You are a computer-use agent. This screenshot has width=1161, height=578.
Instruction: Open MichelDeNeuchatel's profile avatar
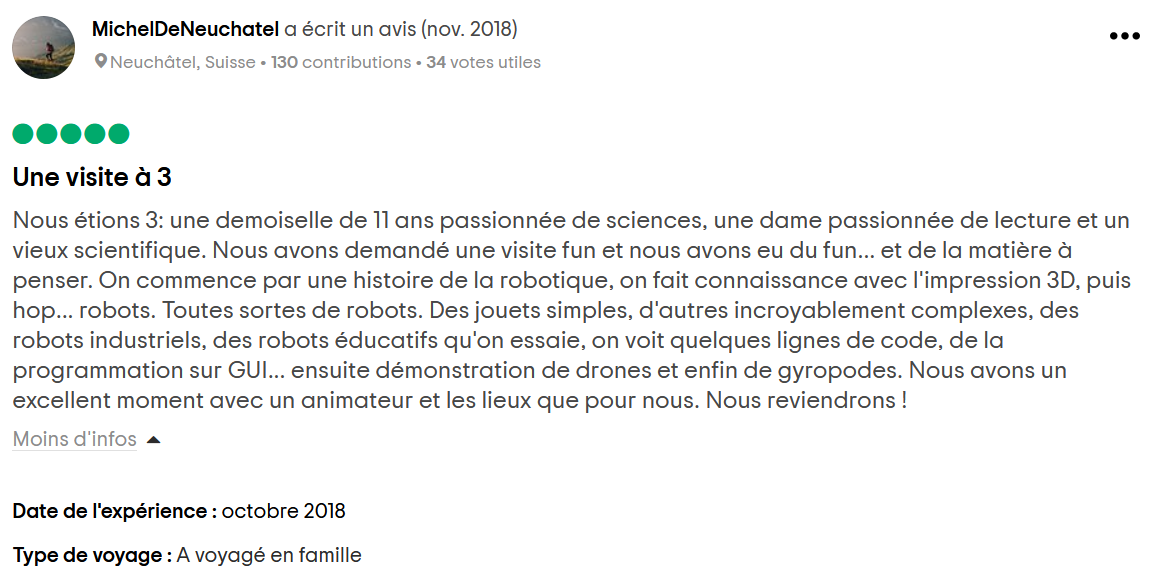coord(44,47)
